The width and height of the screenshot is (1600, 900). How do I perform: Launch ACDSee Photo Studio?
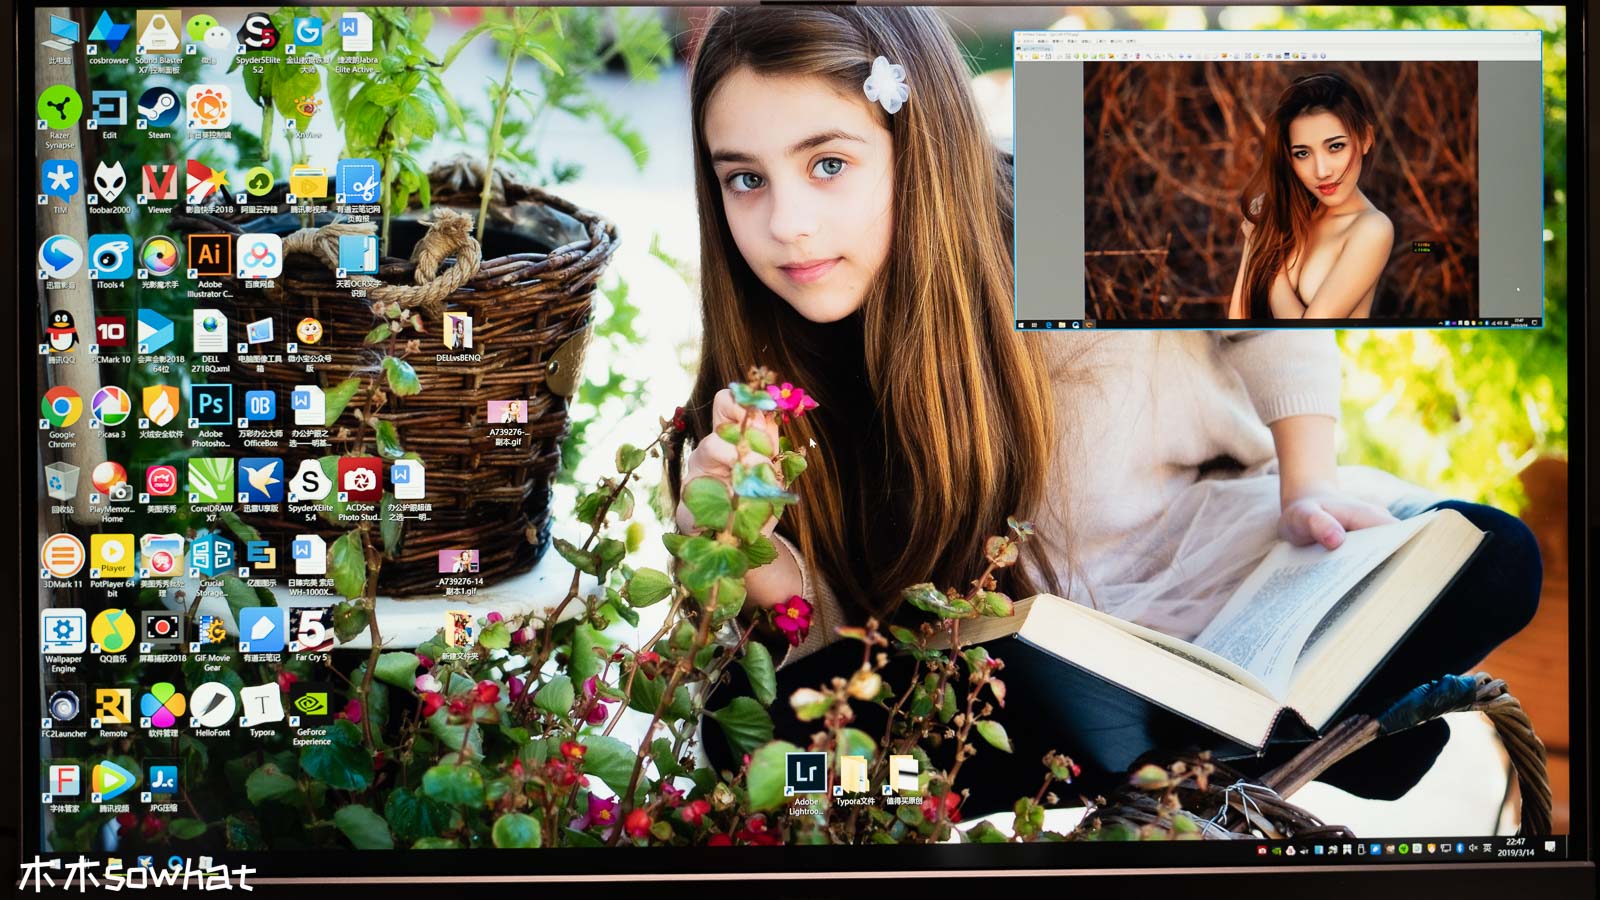(x=359, y=492)
